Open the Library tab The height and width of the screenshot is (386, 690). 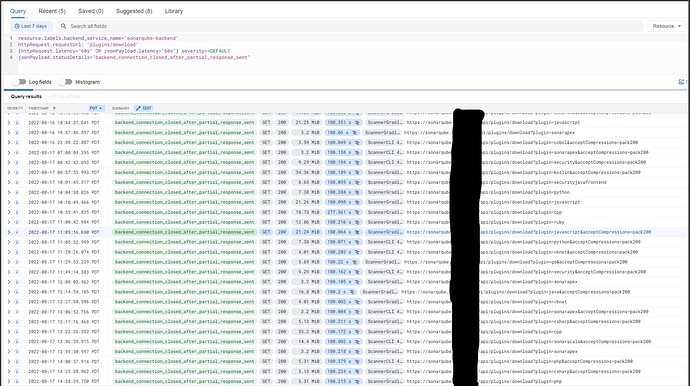(173, 11)
